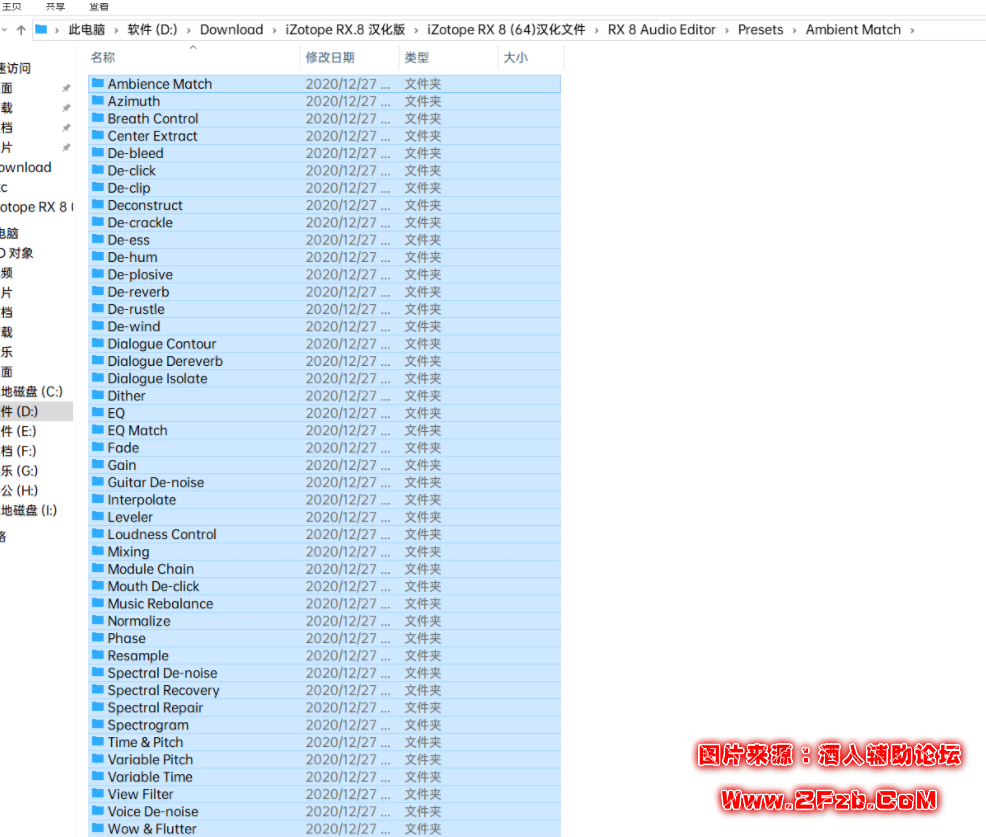
Task: Select Voice De-noise folder name
Action: [153, 811]
